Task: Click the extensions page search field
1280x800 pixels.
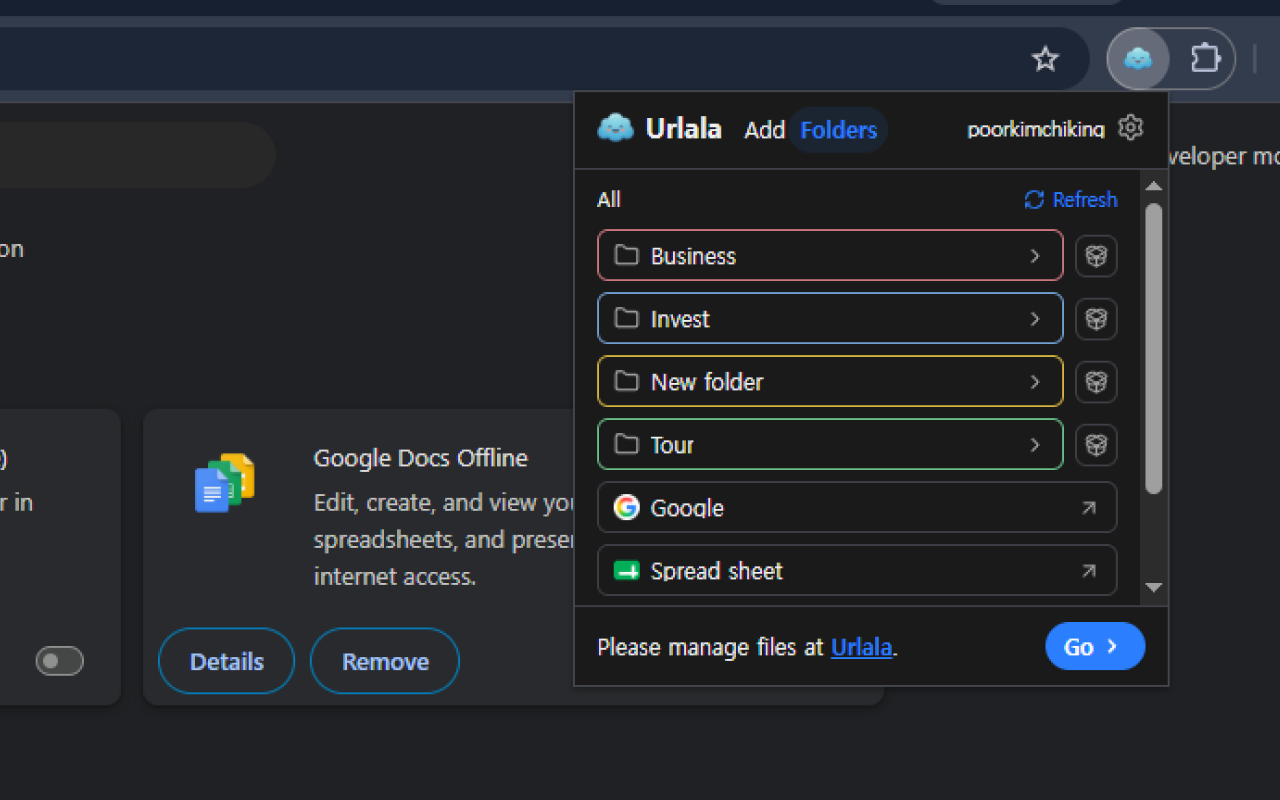Action: [137, 155]
